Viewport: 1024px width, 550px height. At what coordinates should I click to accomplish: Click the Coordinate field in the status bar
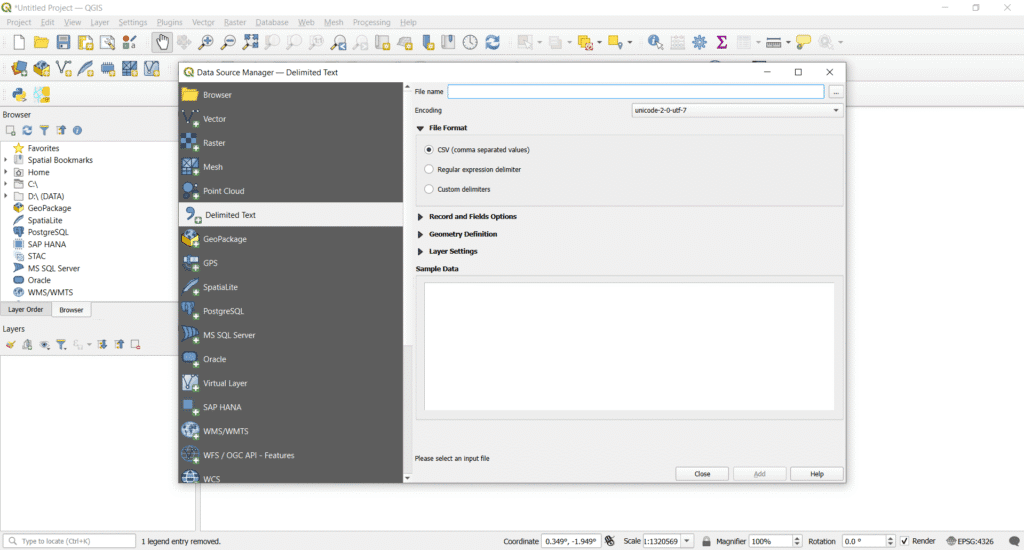click(x=569, y=541)
